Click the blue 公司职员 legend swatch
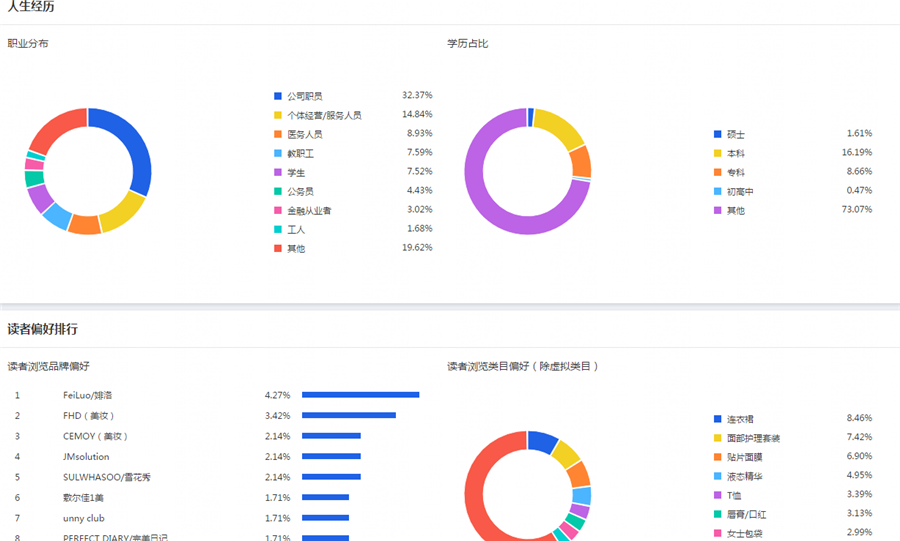This screenshot has width=900, height=541. [x=278, y=96]
